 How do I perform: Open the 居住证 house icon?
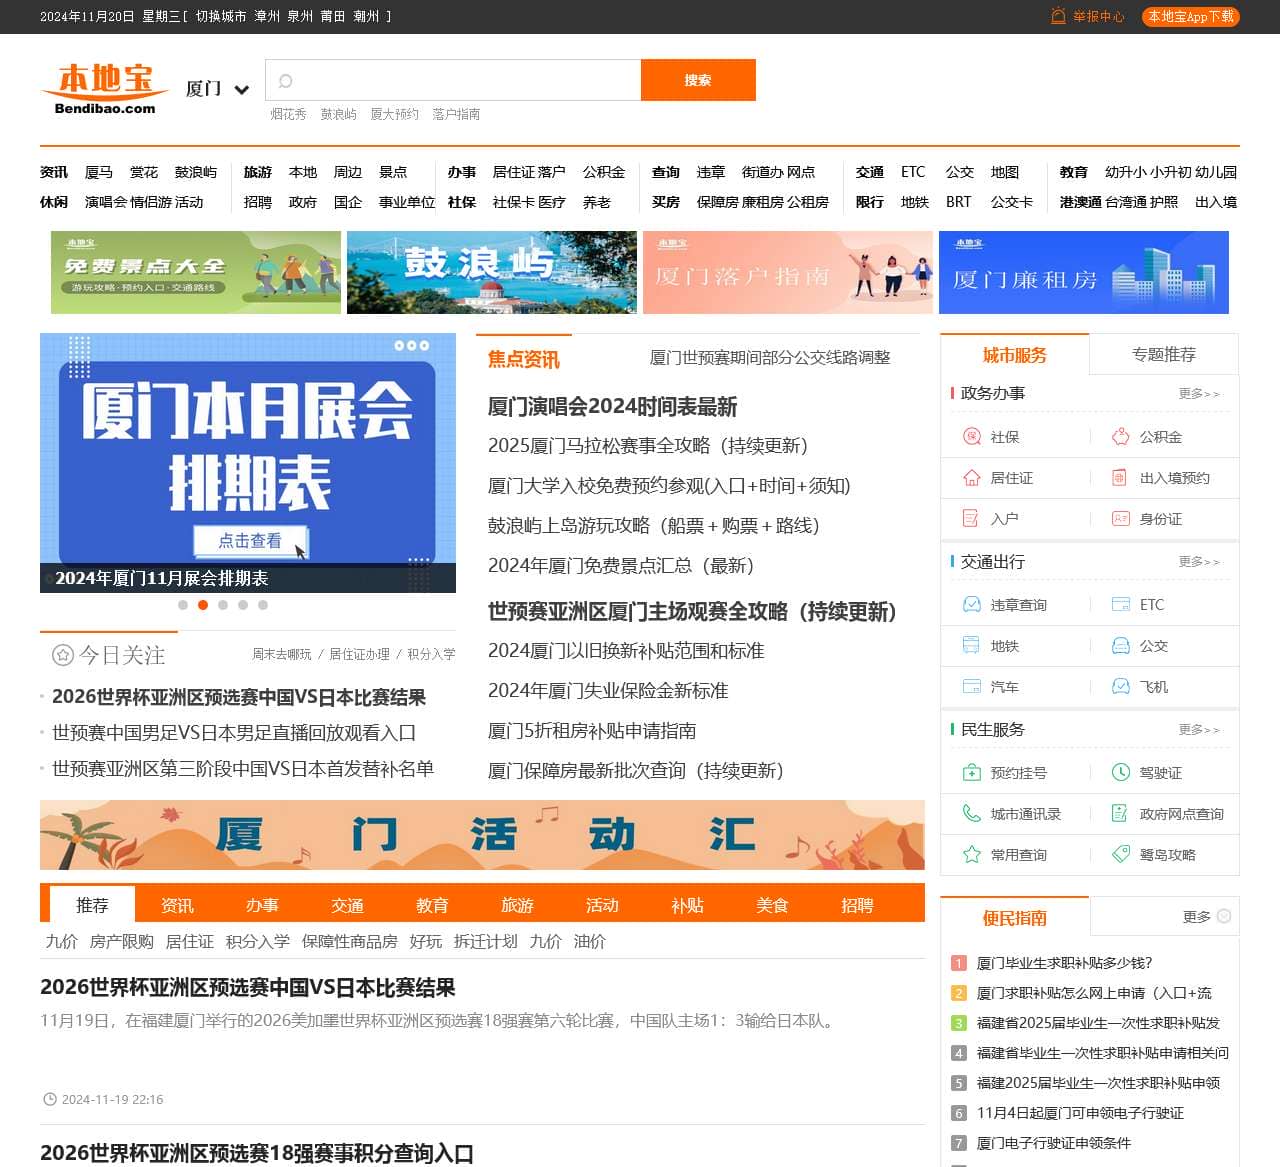click(x=971, y=478)
